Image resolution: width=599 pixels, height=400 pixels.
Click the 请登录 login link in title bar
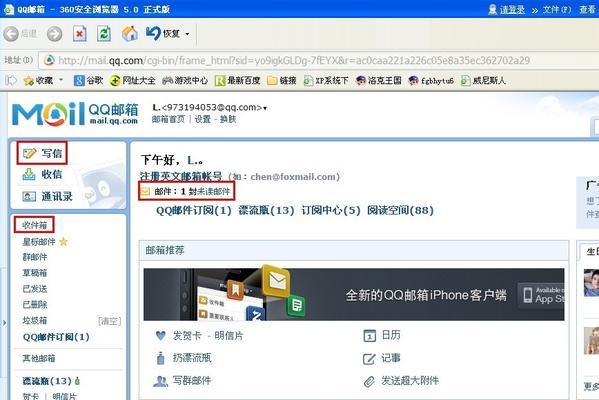pos(512,9)
